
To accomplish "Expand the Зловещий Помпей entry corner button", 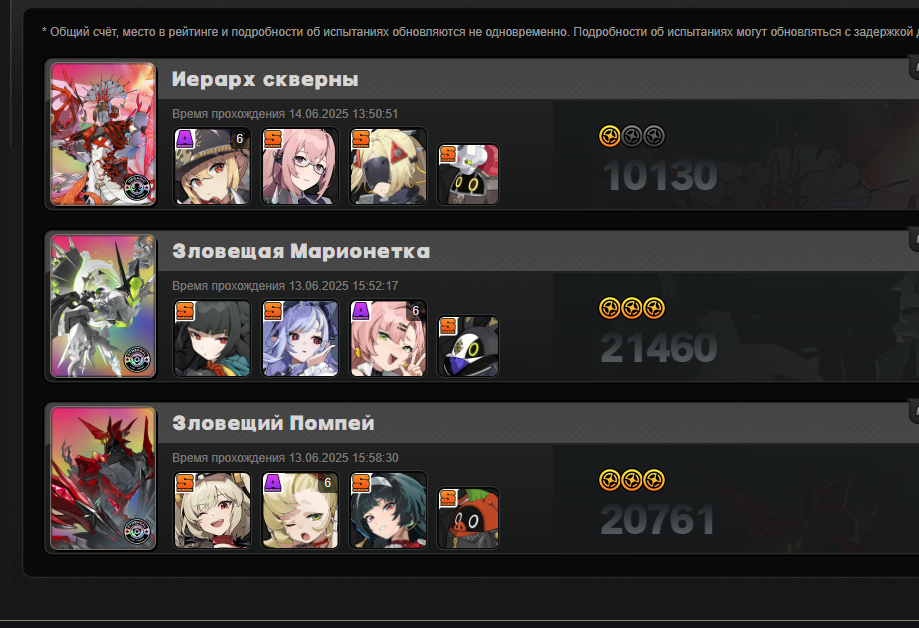I will click(914, 411).
